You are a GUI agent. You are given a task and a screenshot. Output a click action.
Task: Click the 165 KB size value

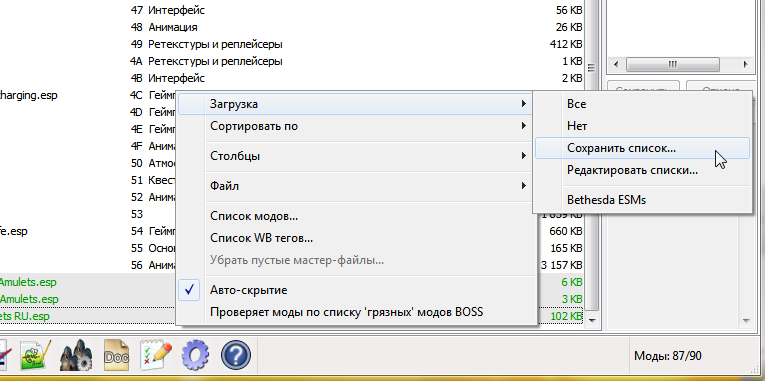tap(566, 248)
